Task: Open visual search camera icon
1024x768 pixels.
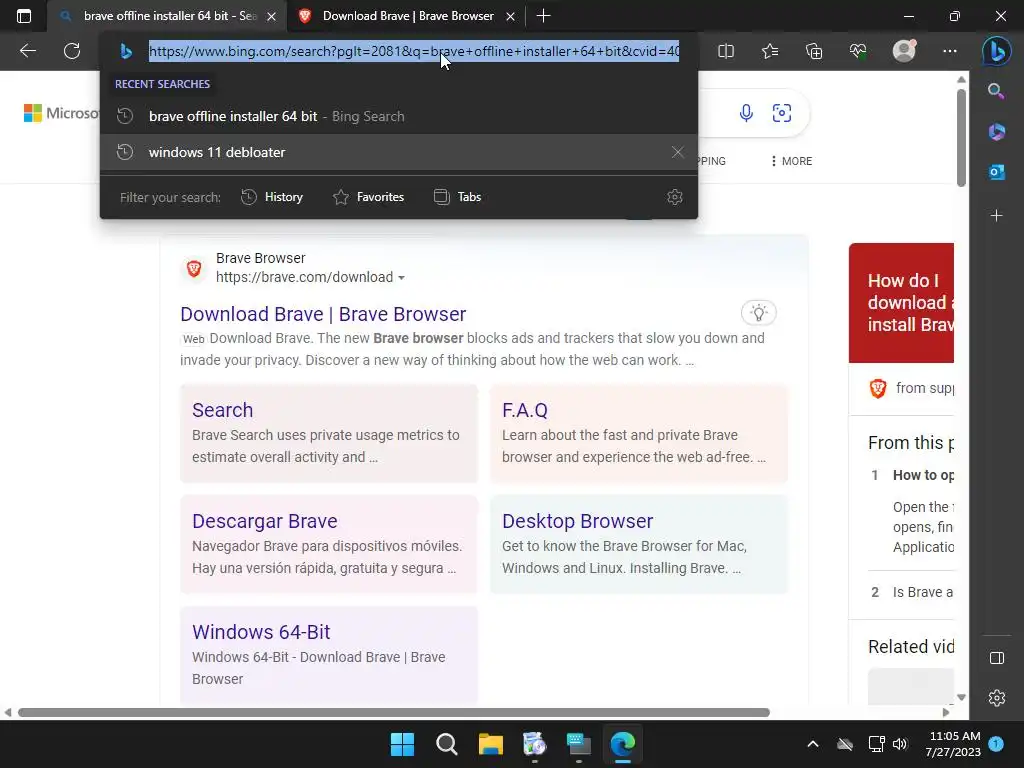Action: tap(782, 113)
